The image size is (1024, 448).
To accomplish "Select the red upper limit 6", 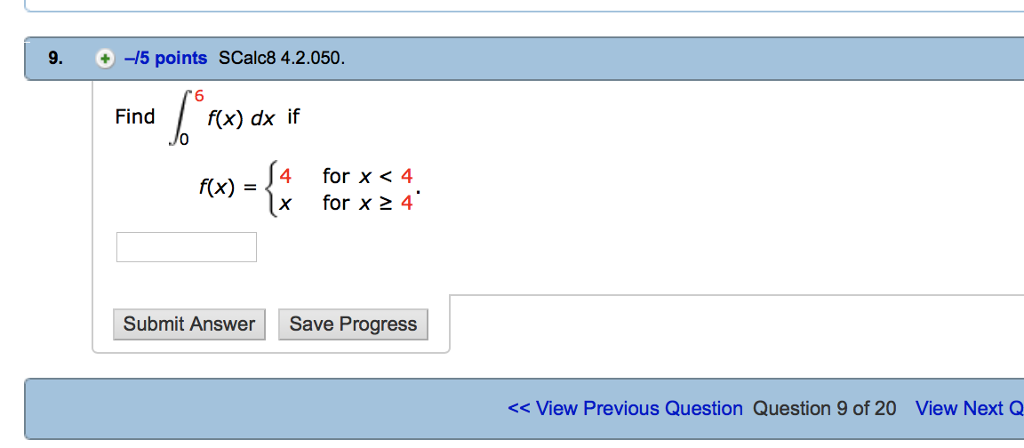I will tap(199, 96).
